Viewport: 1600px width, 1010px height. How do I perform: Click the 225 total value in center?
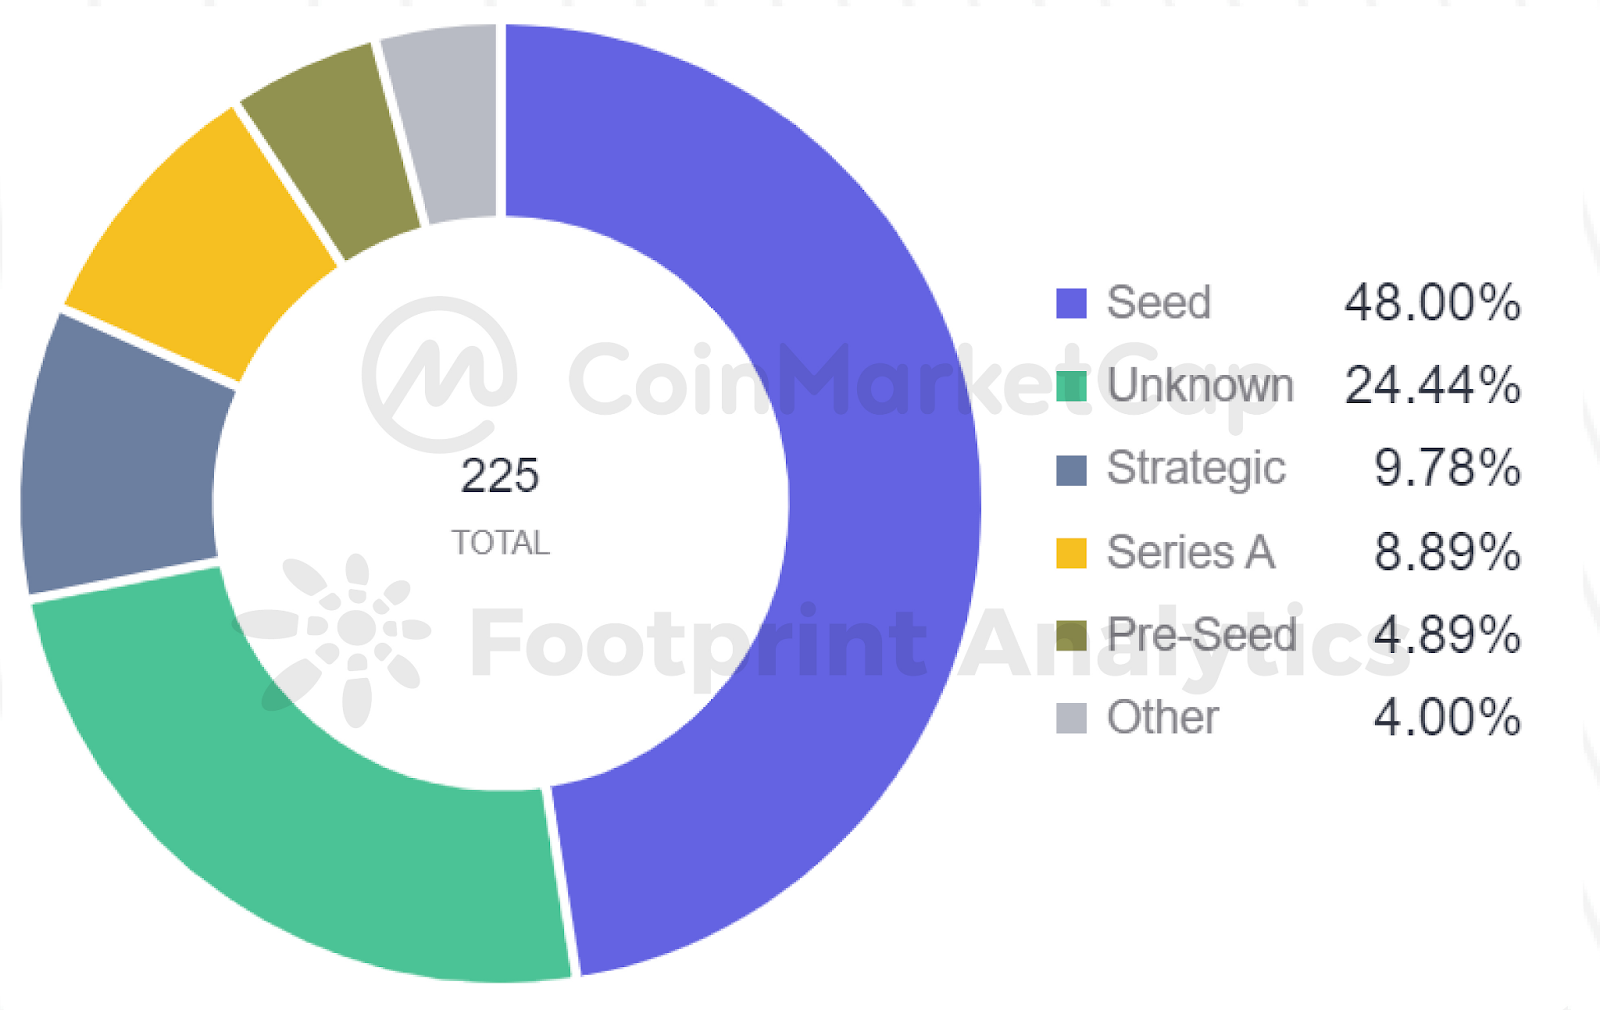pyautogui.click(x=500, y=476)
